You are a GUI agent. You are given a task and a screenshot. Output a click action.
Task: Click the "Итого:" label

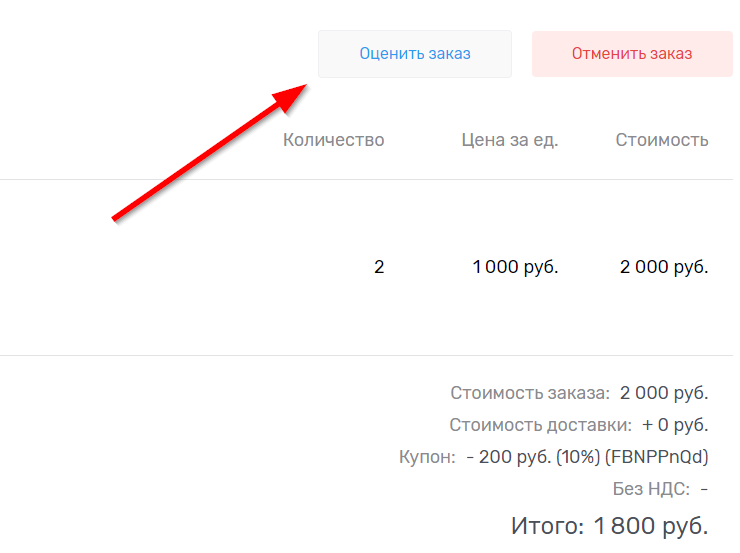coord(547,525)
